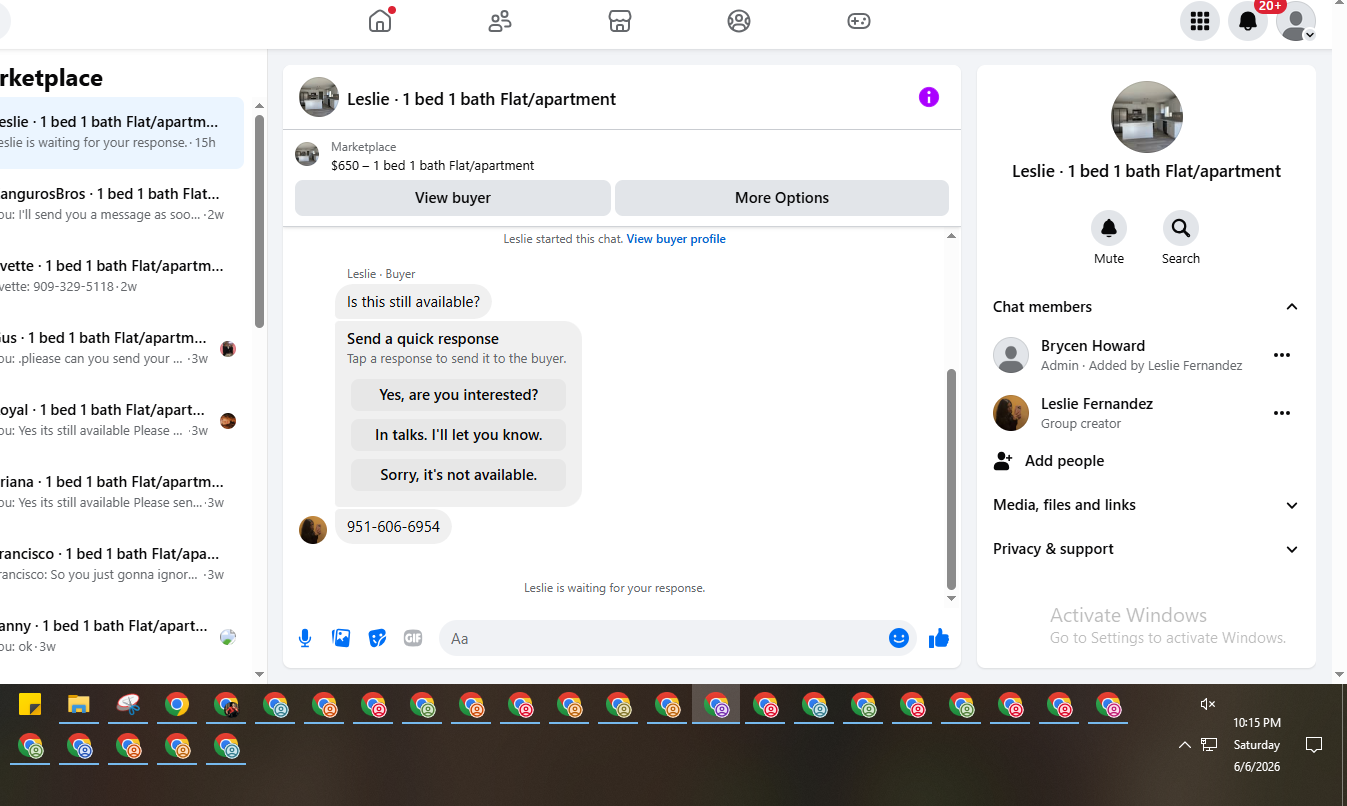Click the listing thumbnail in chat header

point(319,97)
